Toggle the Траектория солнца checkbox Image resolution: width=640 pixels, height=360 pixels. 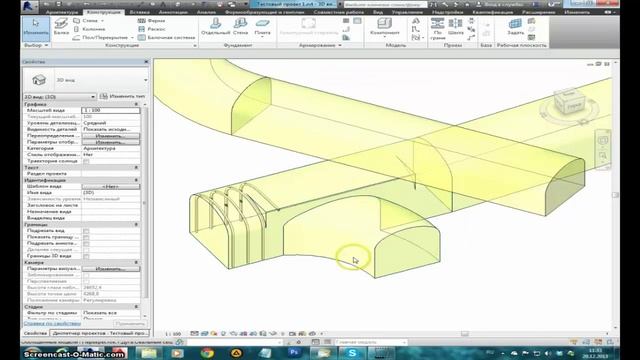[86, 161]
